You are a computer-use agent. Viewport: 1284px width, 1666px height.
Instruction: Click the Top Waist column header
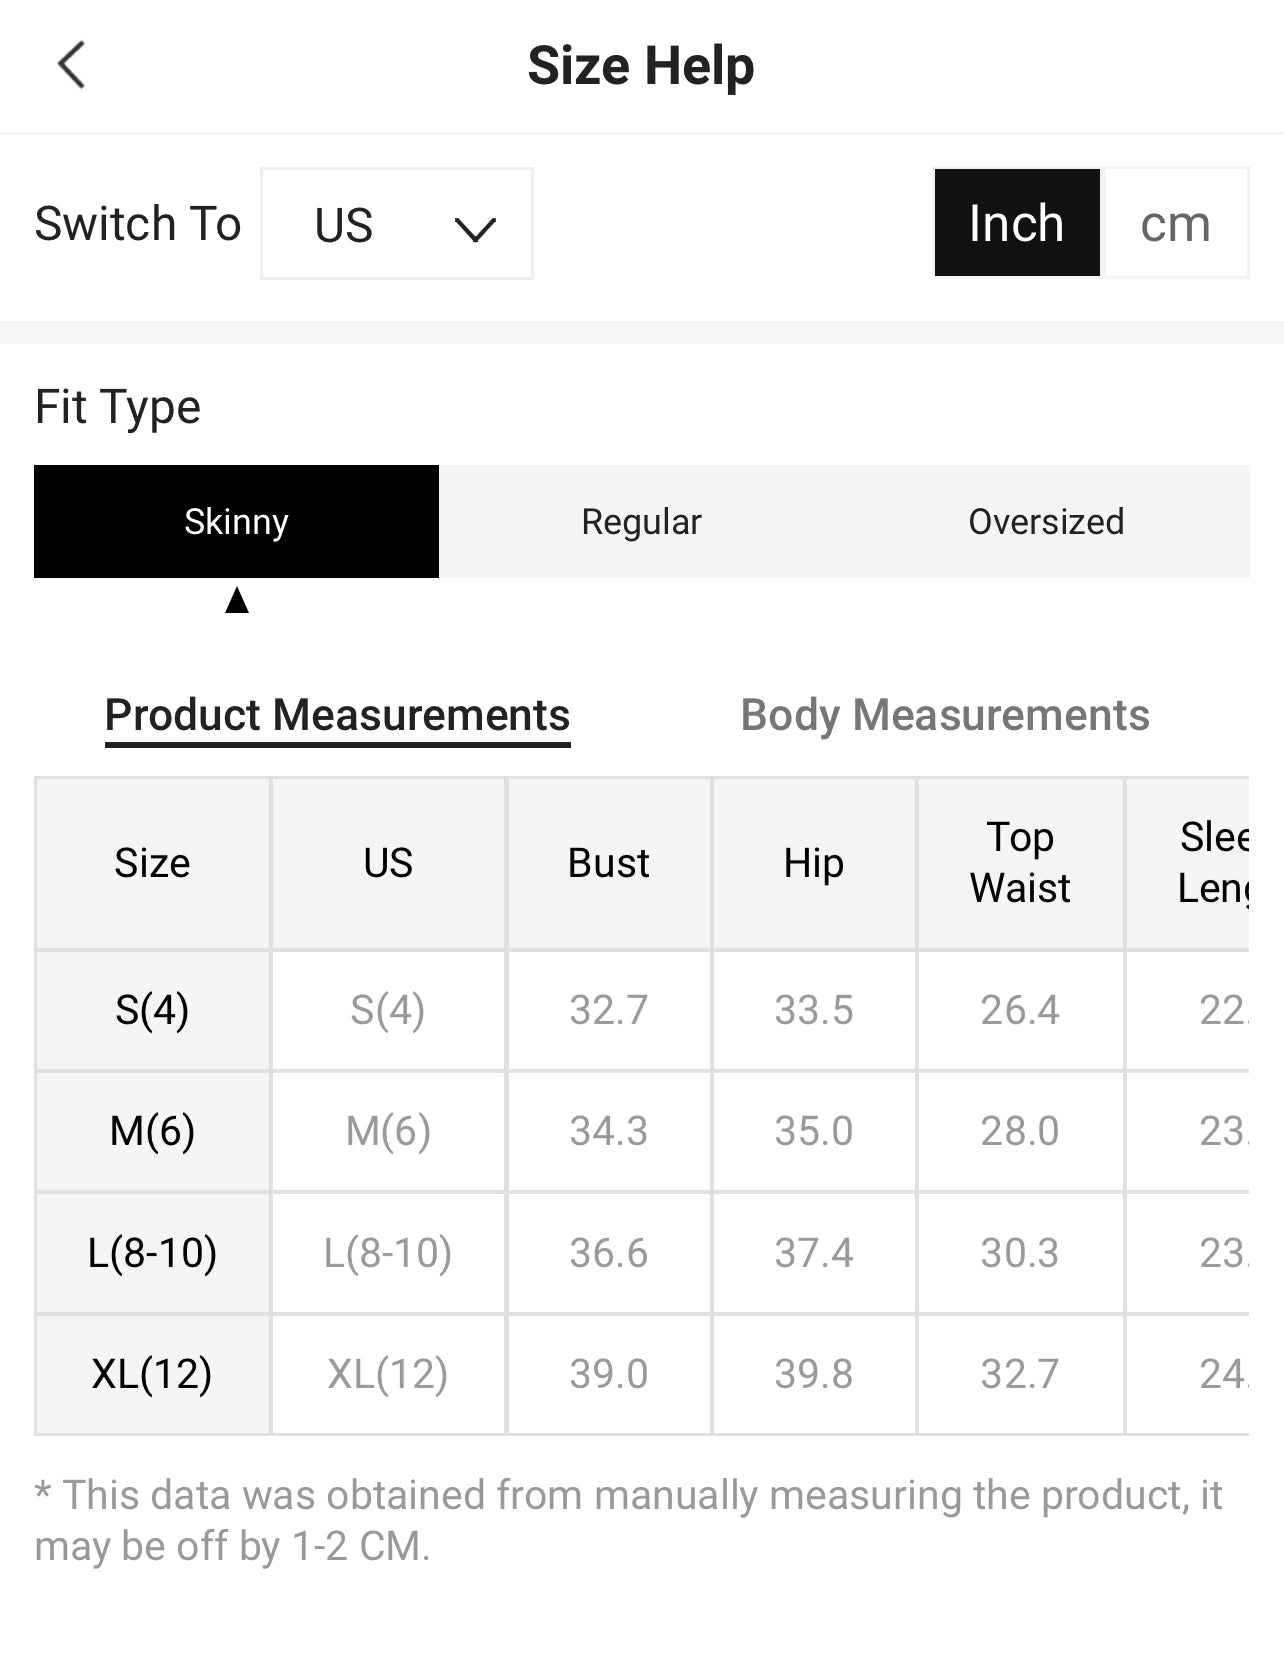point(1020,863)
